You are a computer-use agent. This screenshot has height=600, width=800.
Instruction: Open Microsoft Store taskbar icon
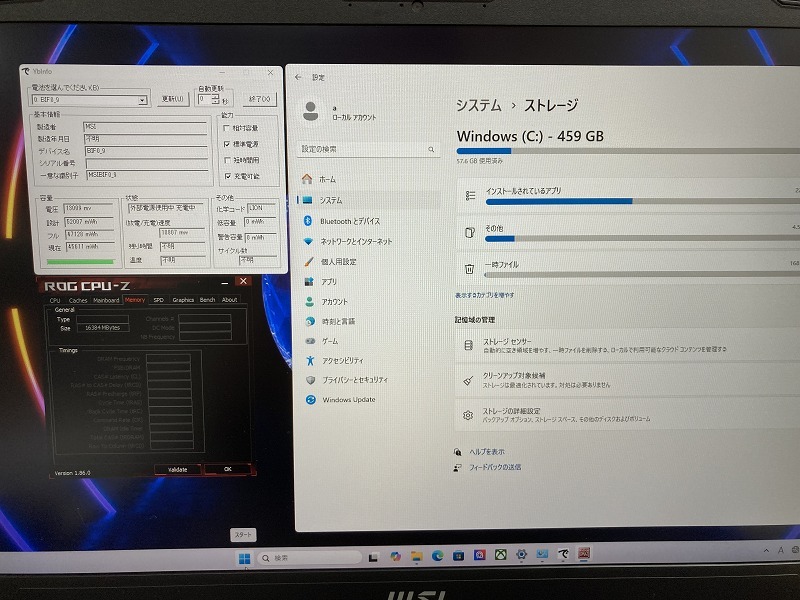pyautogui.click(x=458, y=555)
